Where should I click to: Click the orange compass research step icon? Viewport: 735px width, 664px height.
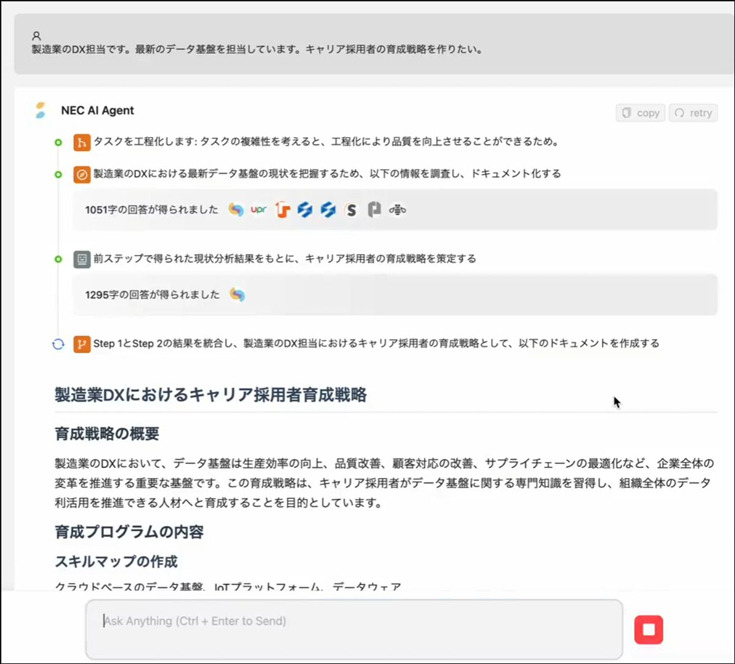82,174
